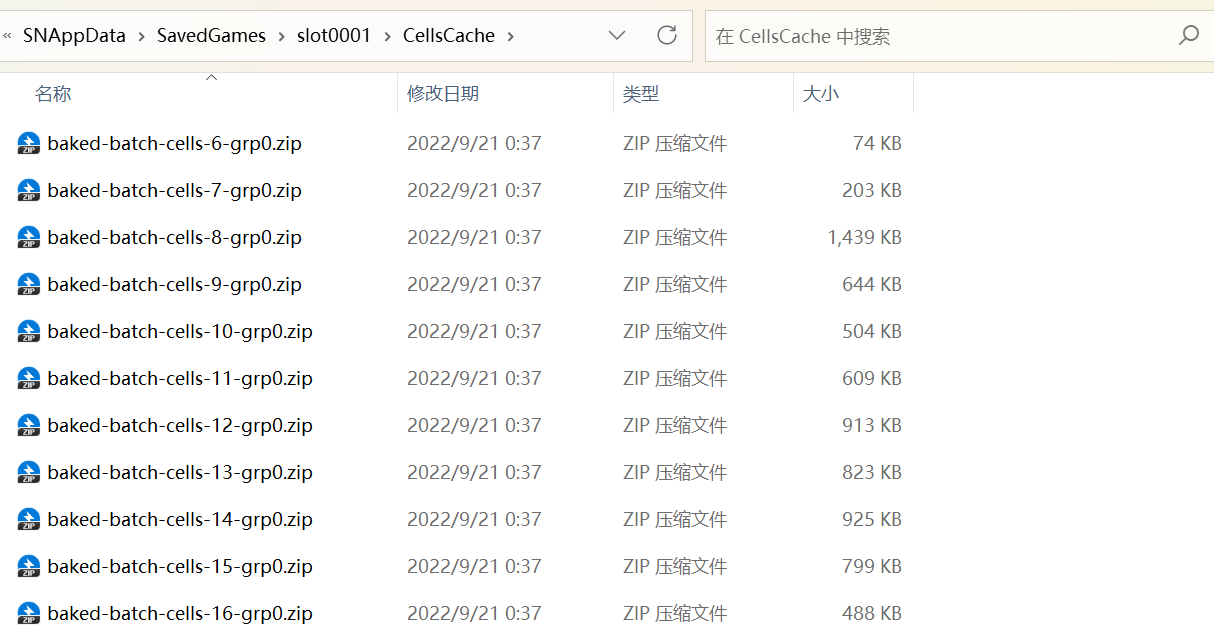The width and height of the screenshot is (1214, 640).
Task: Click the ZIP icon of baked-batch-cells-14-grp0.zip
Action: click(28, 520)
